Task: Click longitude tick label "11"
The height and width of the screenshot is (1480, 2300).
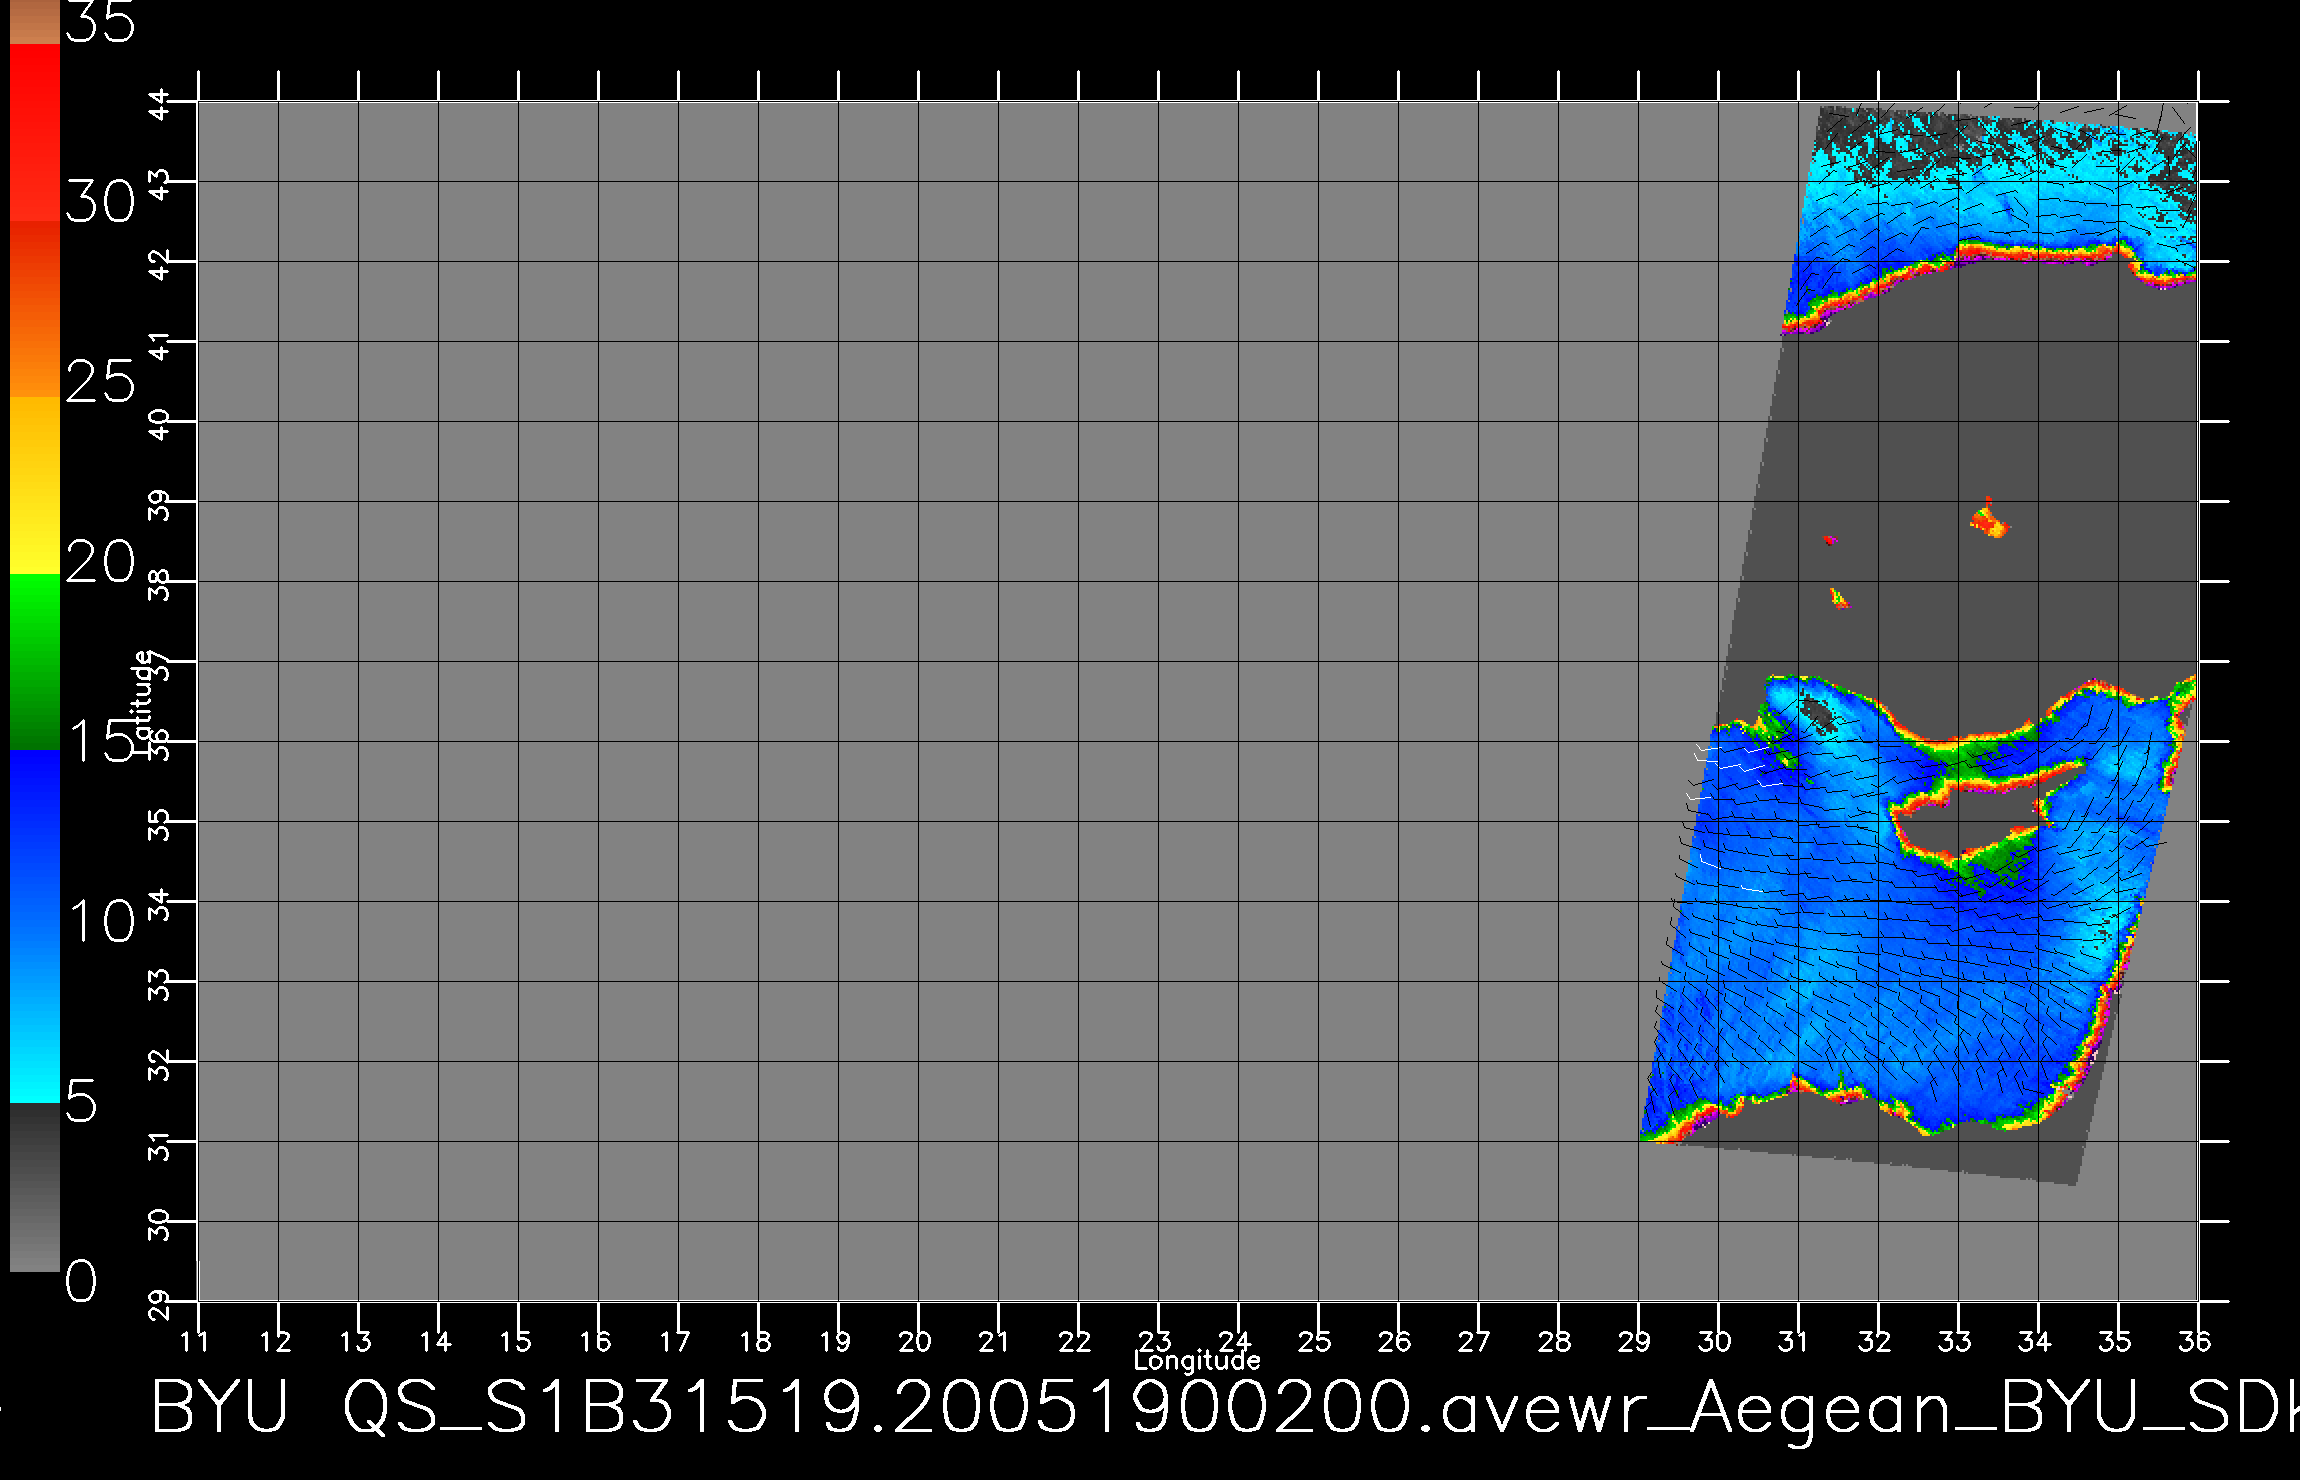Action: (x=195, y=1341)
